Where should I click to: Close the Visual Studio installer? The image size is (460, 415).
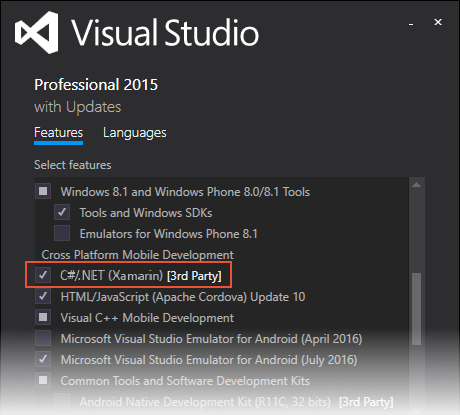438,22
